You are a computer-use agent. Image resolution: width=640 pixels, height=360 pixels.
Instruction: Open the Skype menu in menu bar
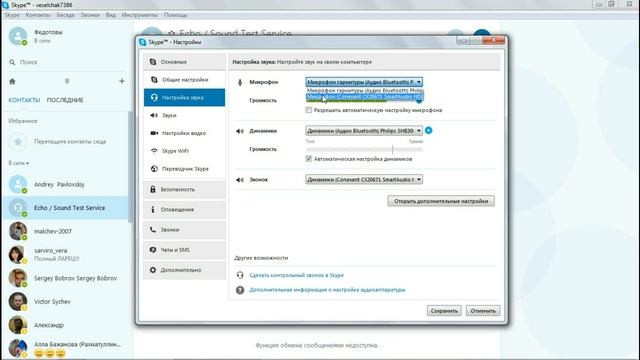click(x=12, y=15)
